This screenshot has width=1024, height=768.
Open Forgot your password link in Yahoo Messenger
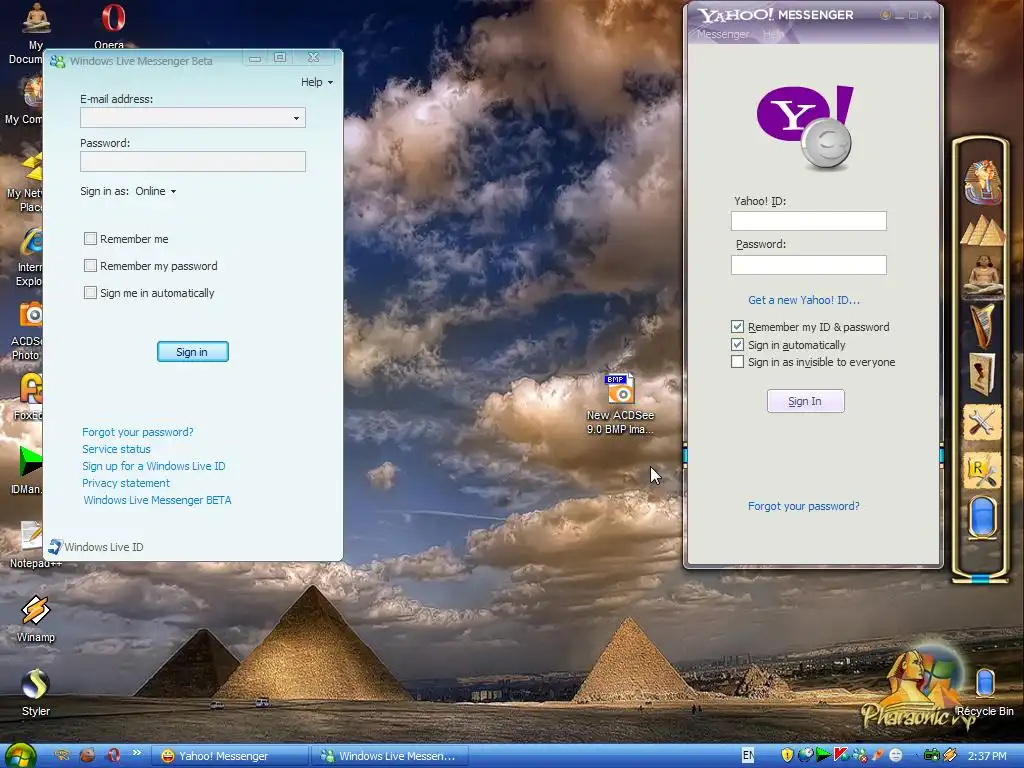(804, 505)
